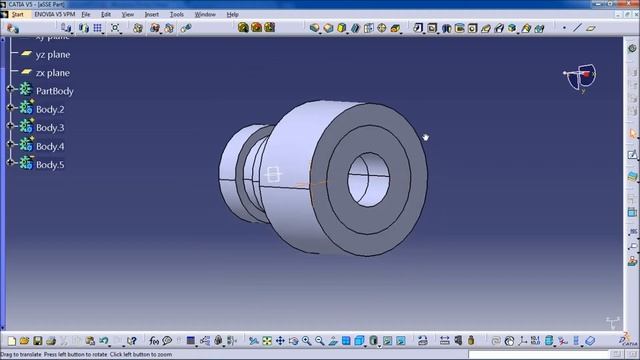This screenshot has width=640, height=360.
Task: Click the Sketcher icon on right toolbar
Action: point(632,154)
